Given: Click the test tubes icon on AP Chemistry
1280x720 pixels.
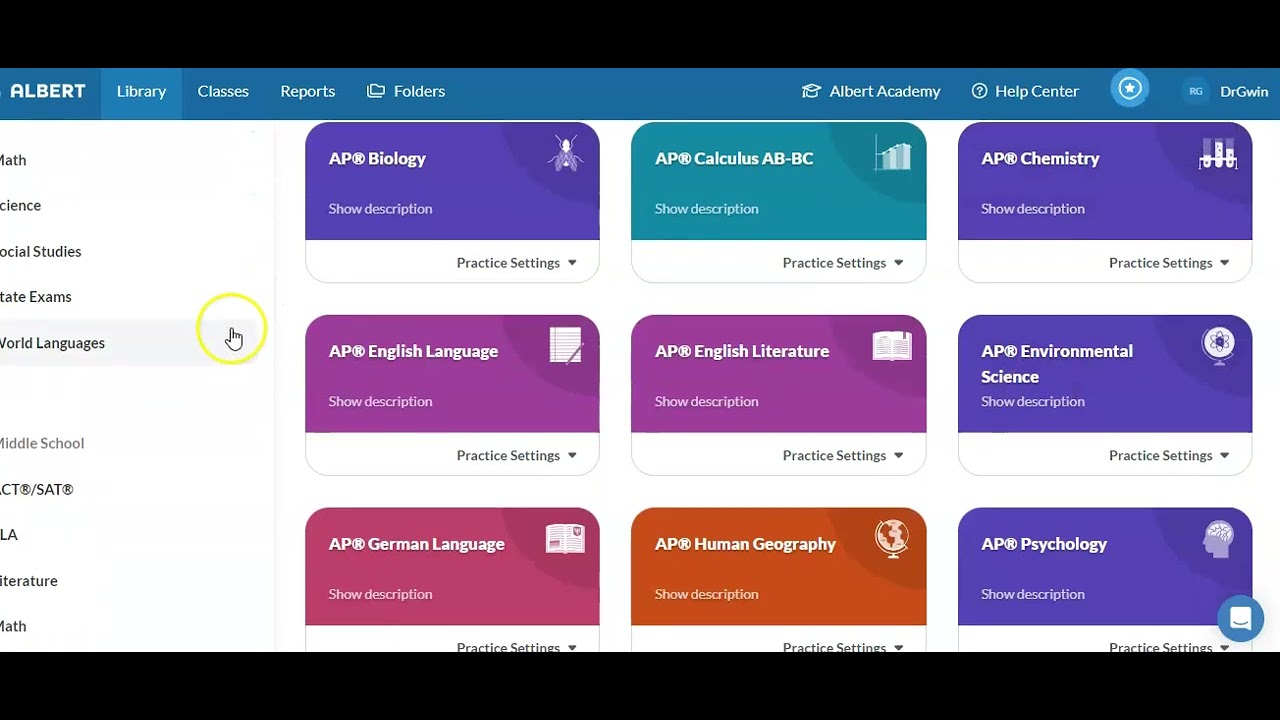Looking at the screenshot, I should click(1218, 154).
